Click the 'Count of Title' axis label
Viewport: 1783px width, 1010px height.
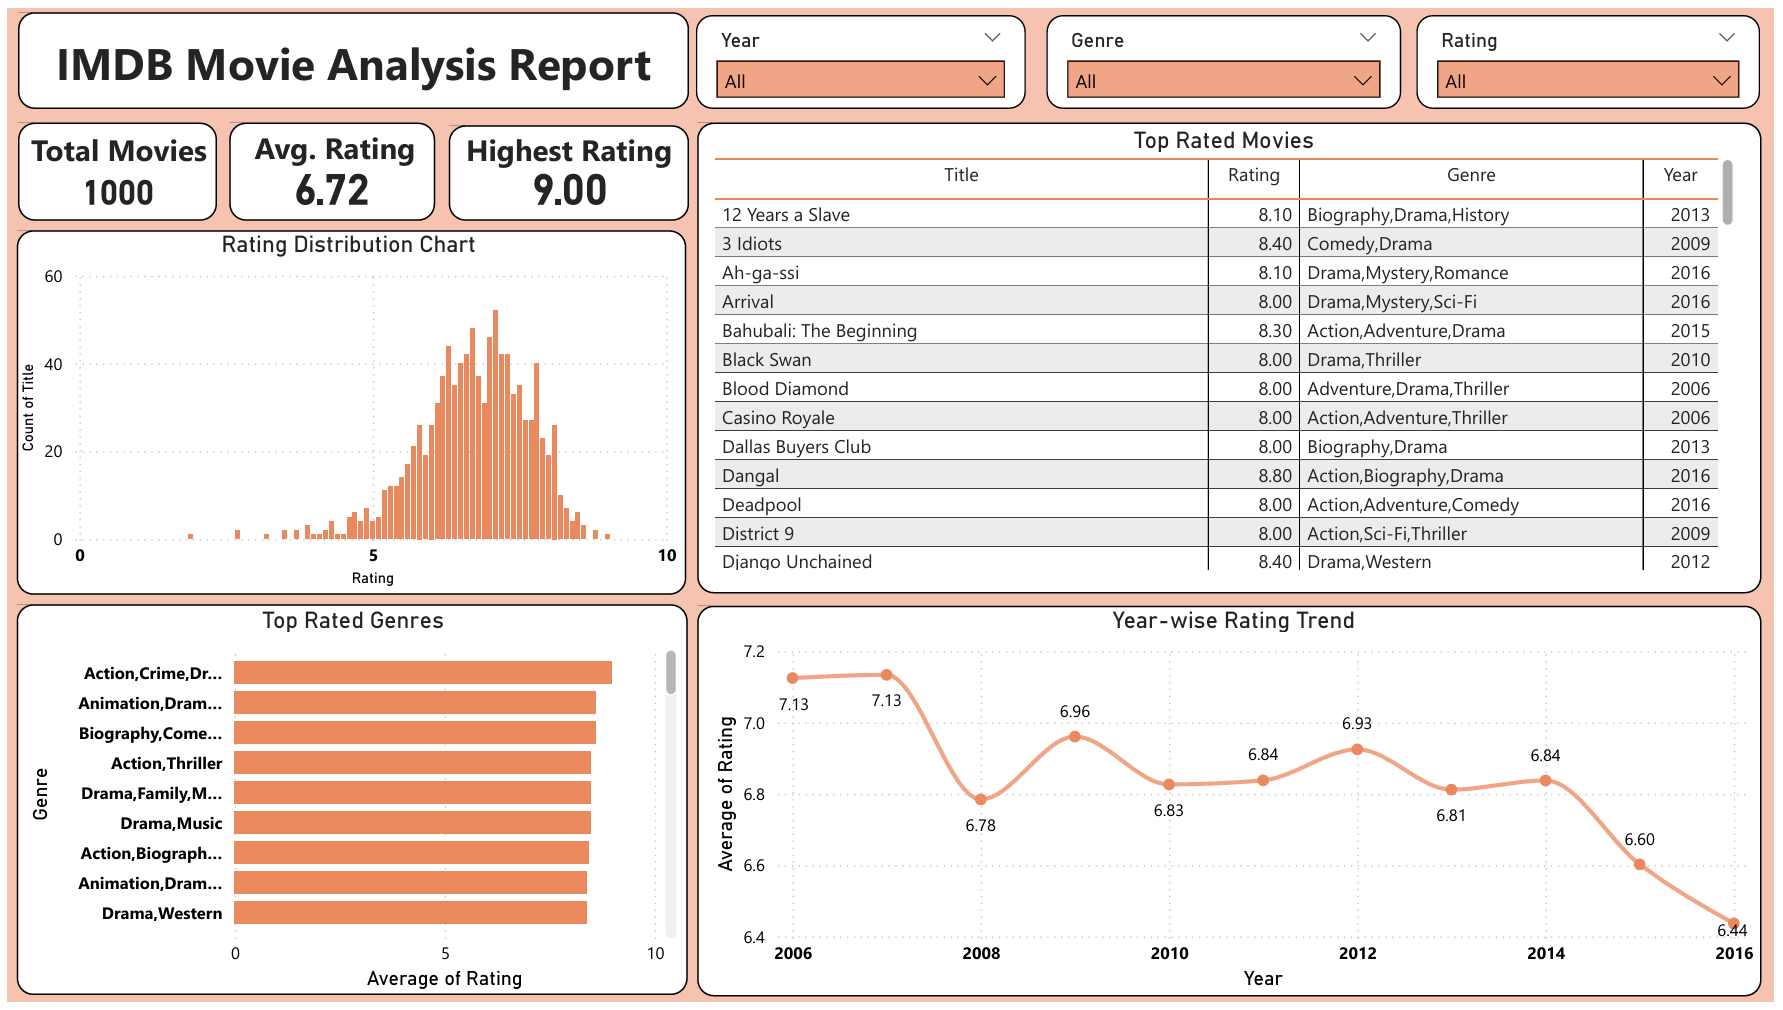click(x=28, y=407)
